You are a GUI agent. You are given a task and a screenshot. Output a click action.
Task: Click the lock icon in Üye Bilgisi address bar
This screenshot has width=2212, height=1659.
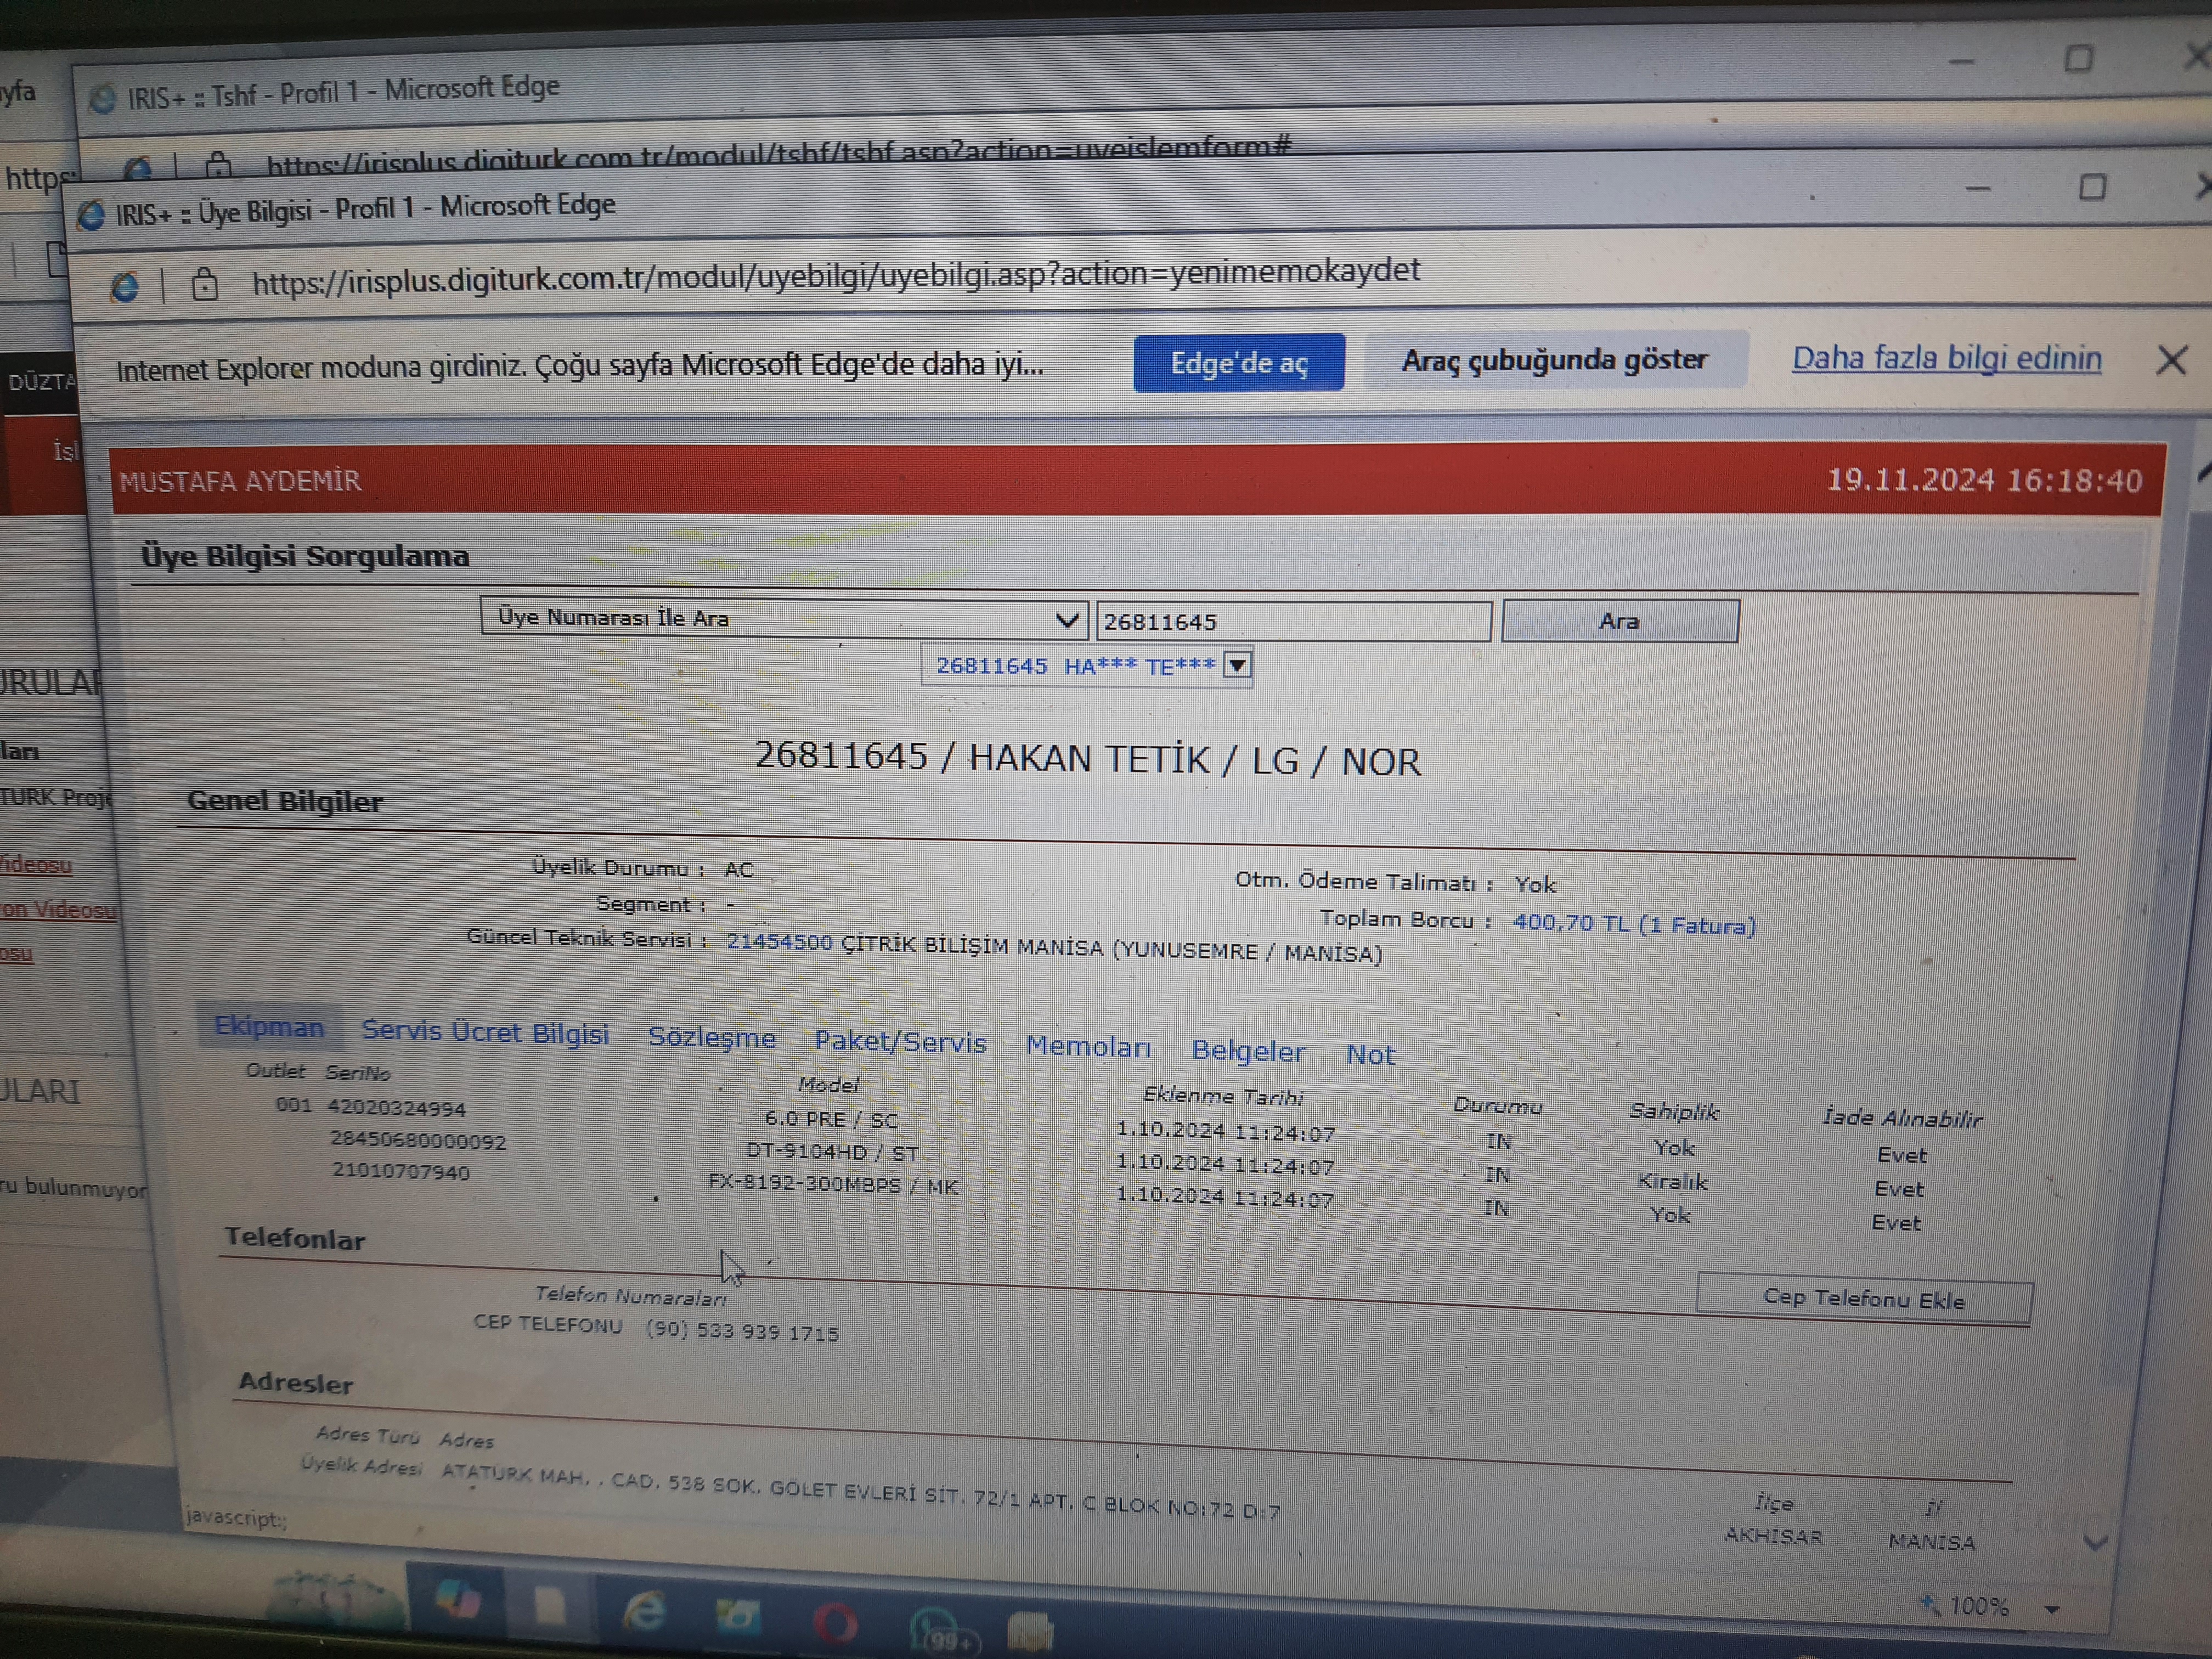pos(204,285)
